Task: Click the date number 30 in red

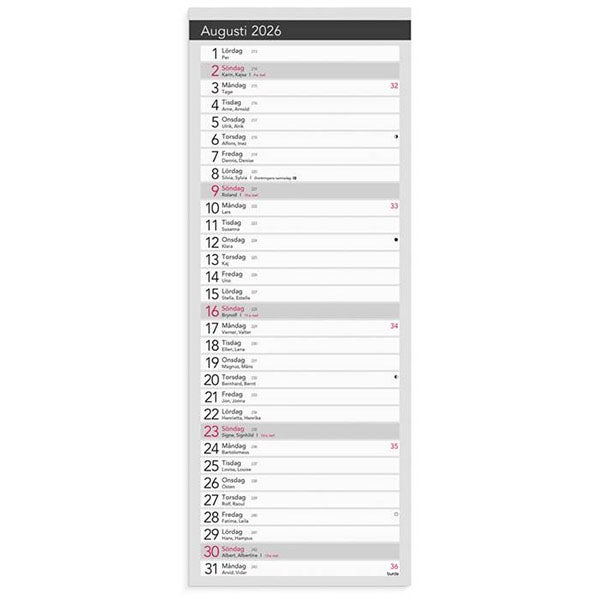Action: pyautogui.click(x=211, y=551)
